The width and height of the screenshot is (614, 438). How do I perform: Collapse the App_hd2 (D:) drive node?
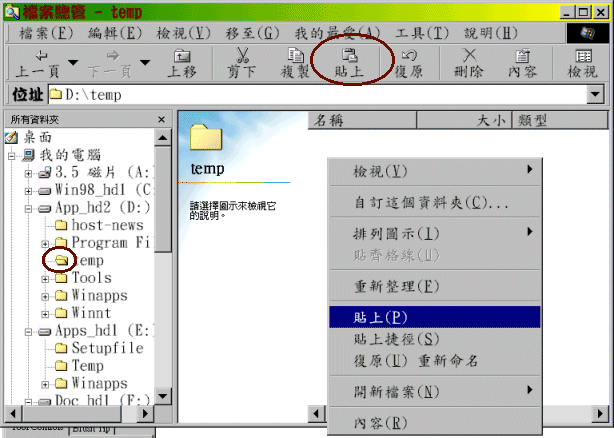[30, 207]
